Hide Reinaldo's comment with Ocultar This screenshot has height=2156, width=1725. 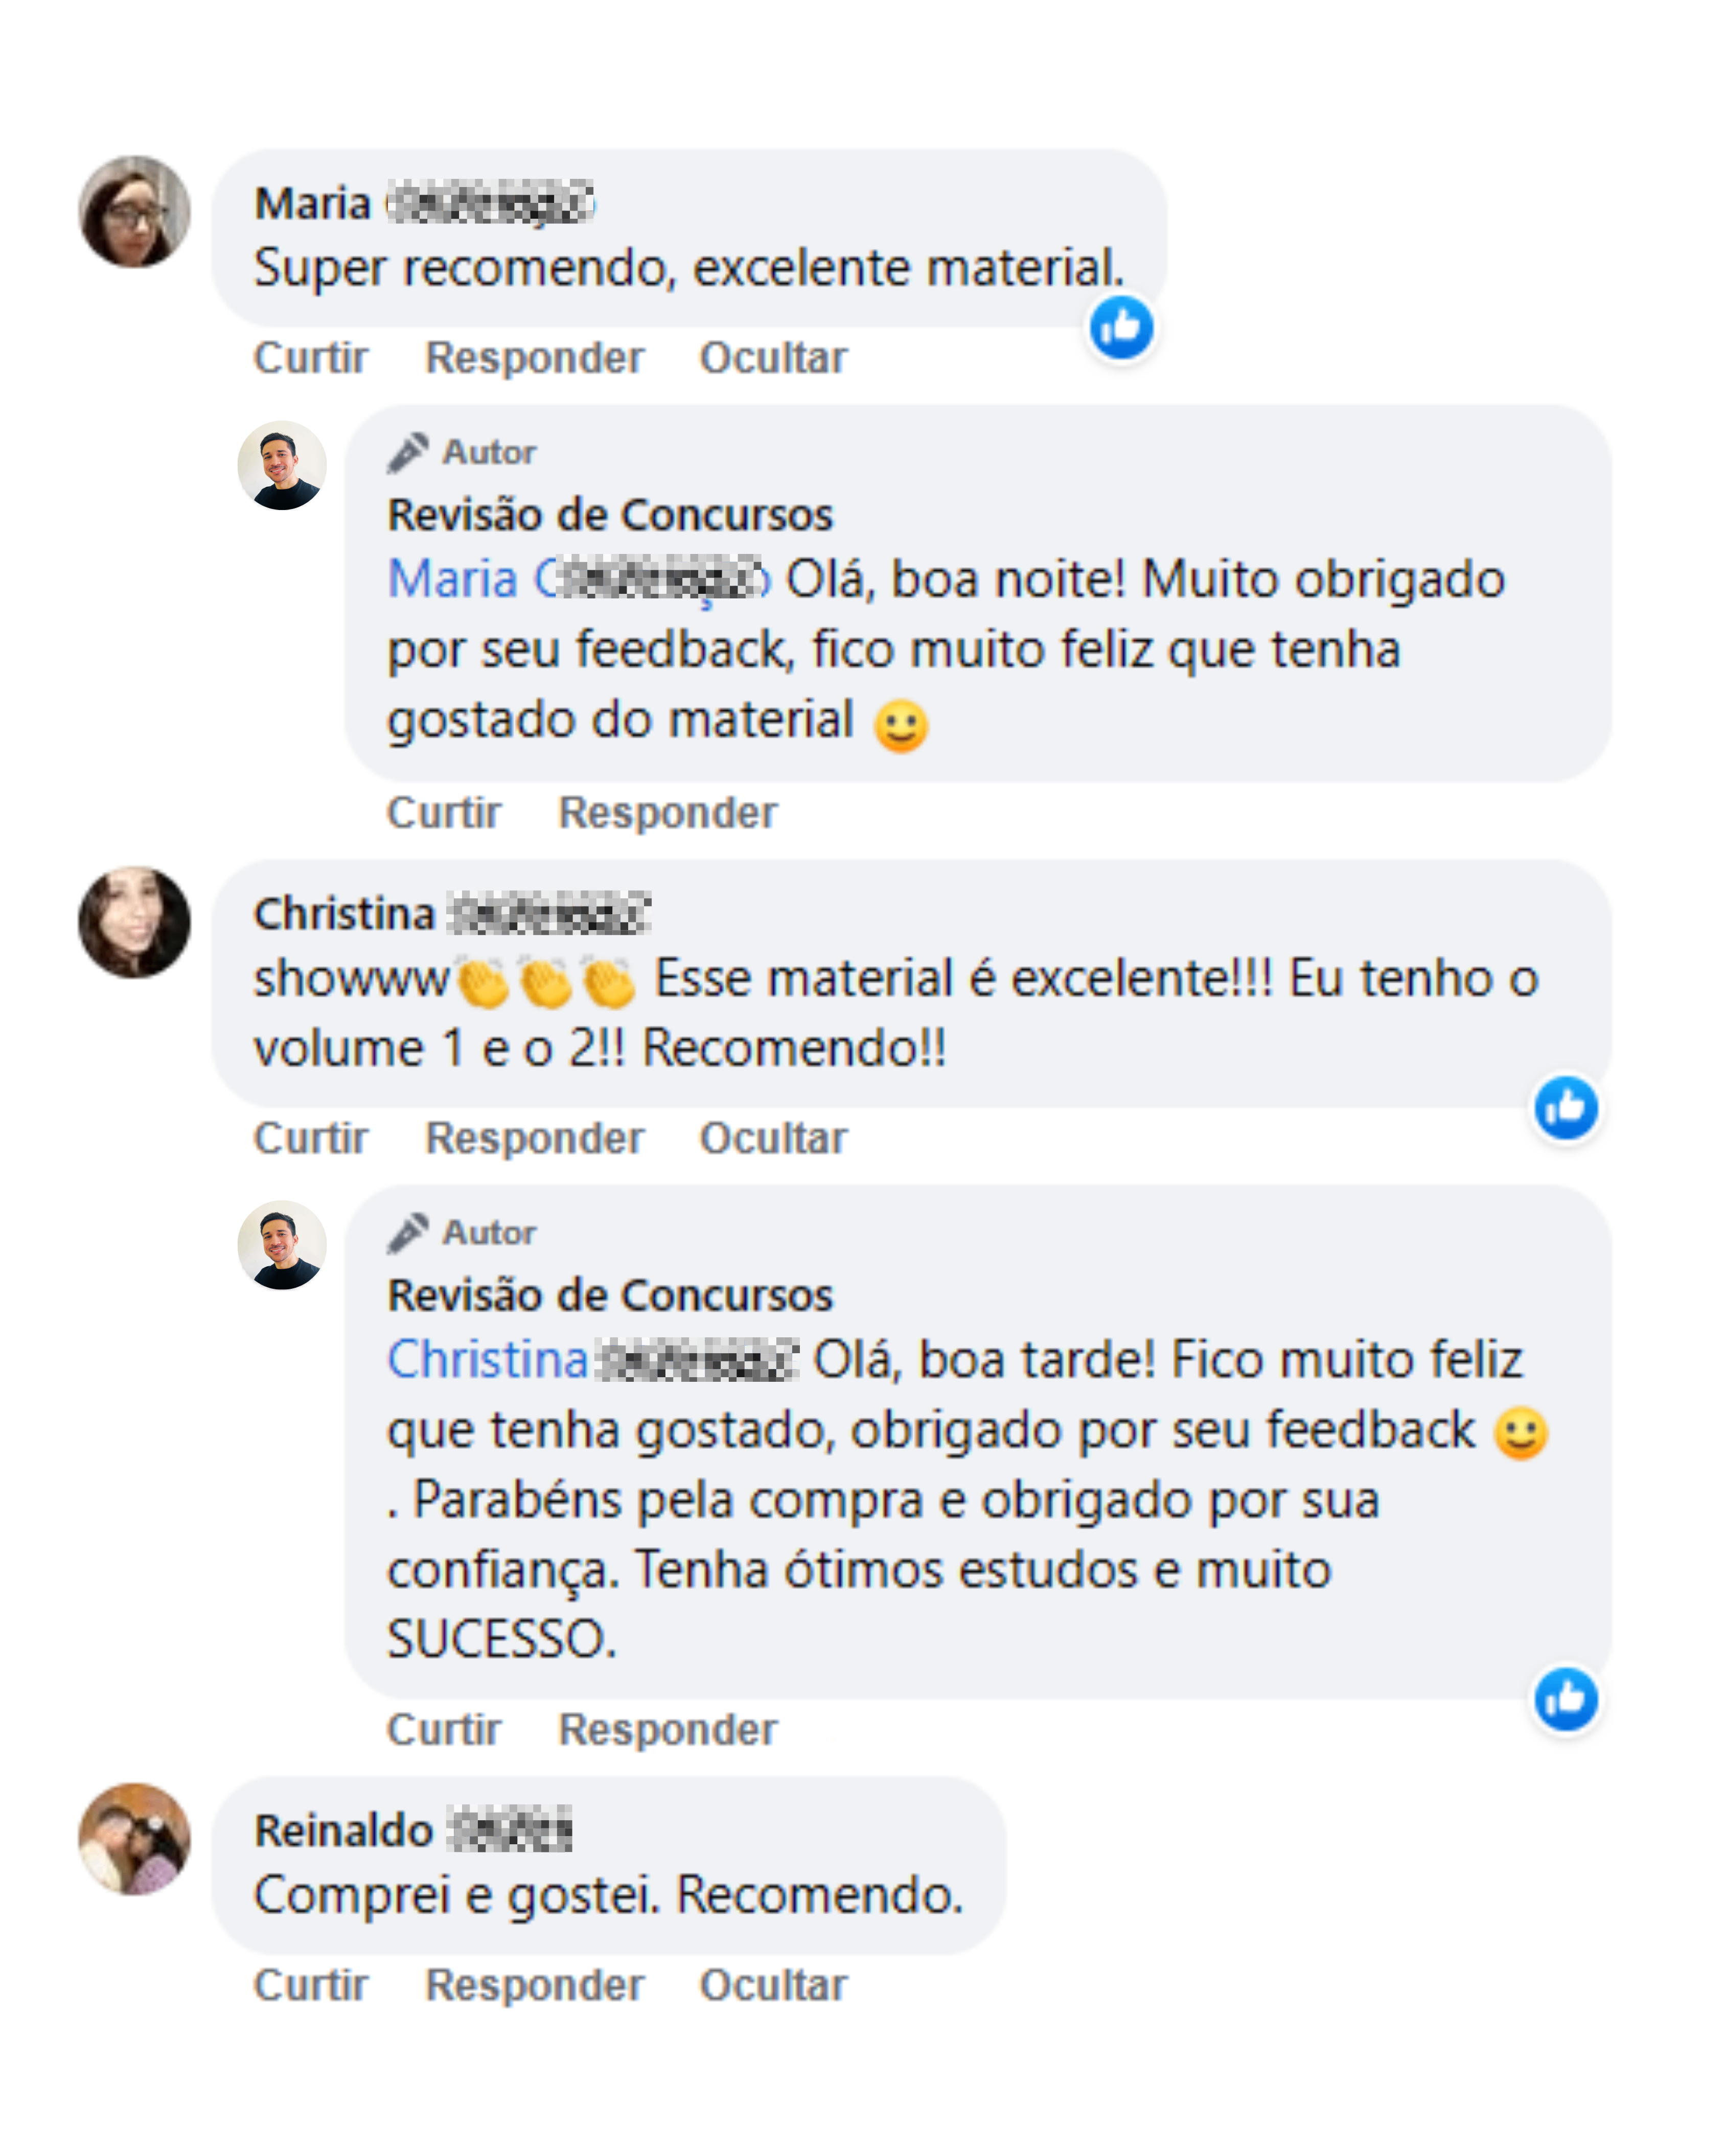pyautogui.click(x=773, y=1985)
